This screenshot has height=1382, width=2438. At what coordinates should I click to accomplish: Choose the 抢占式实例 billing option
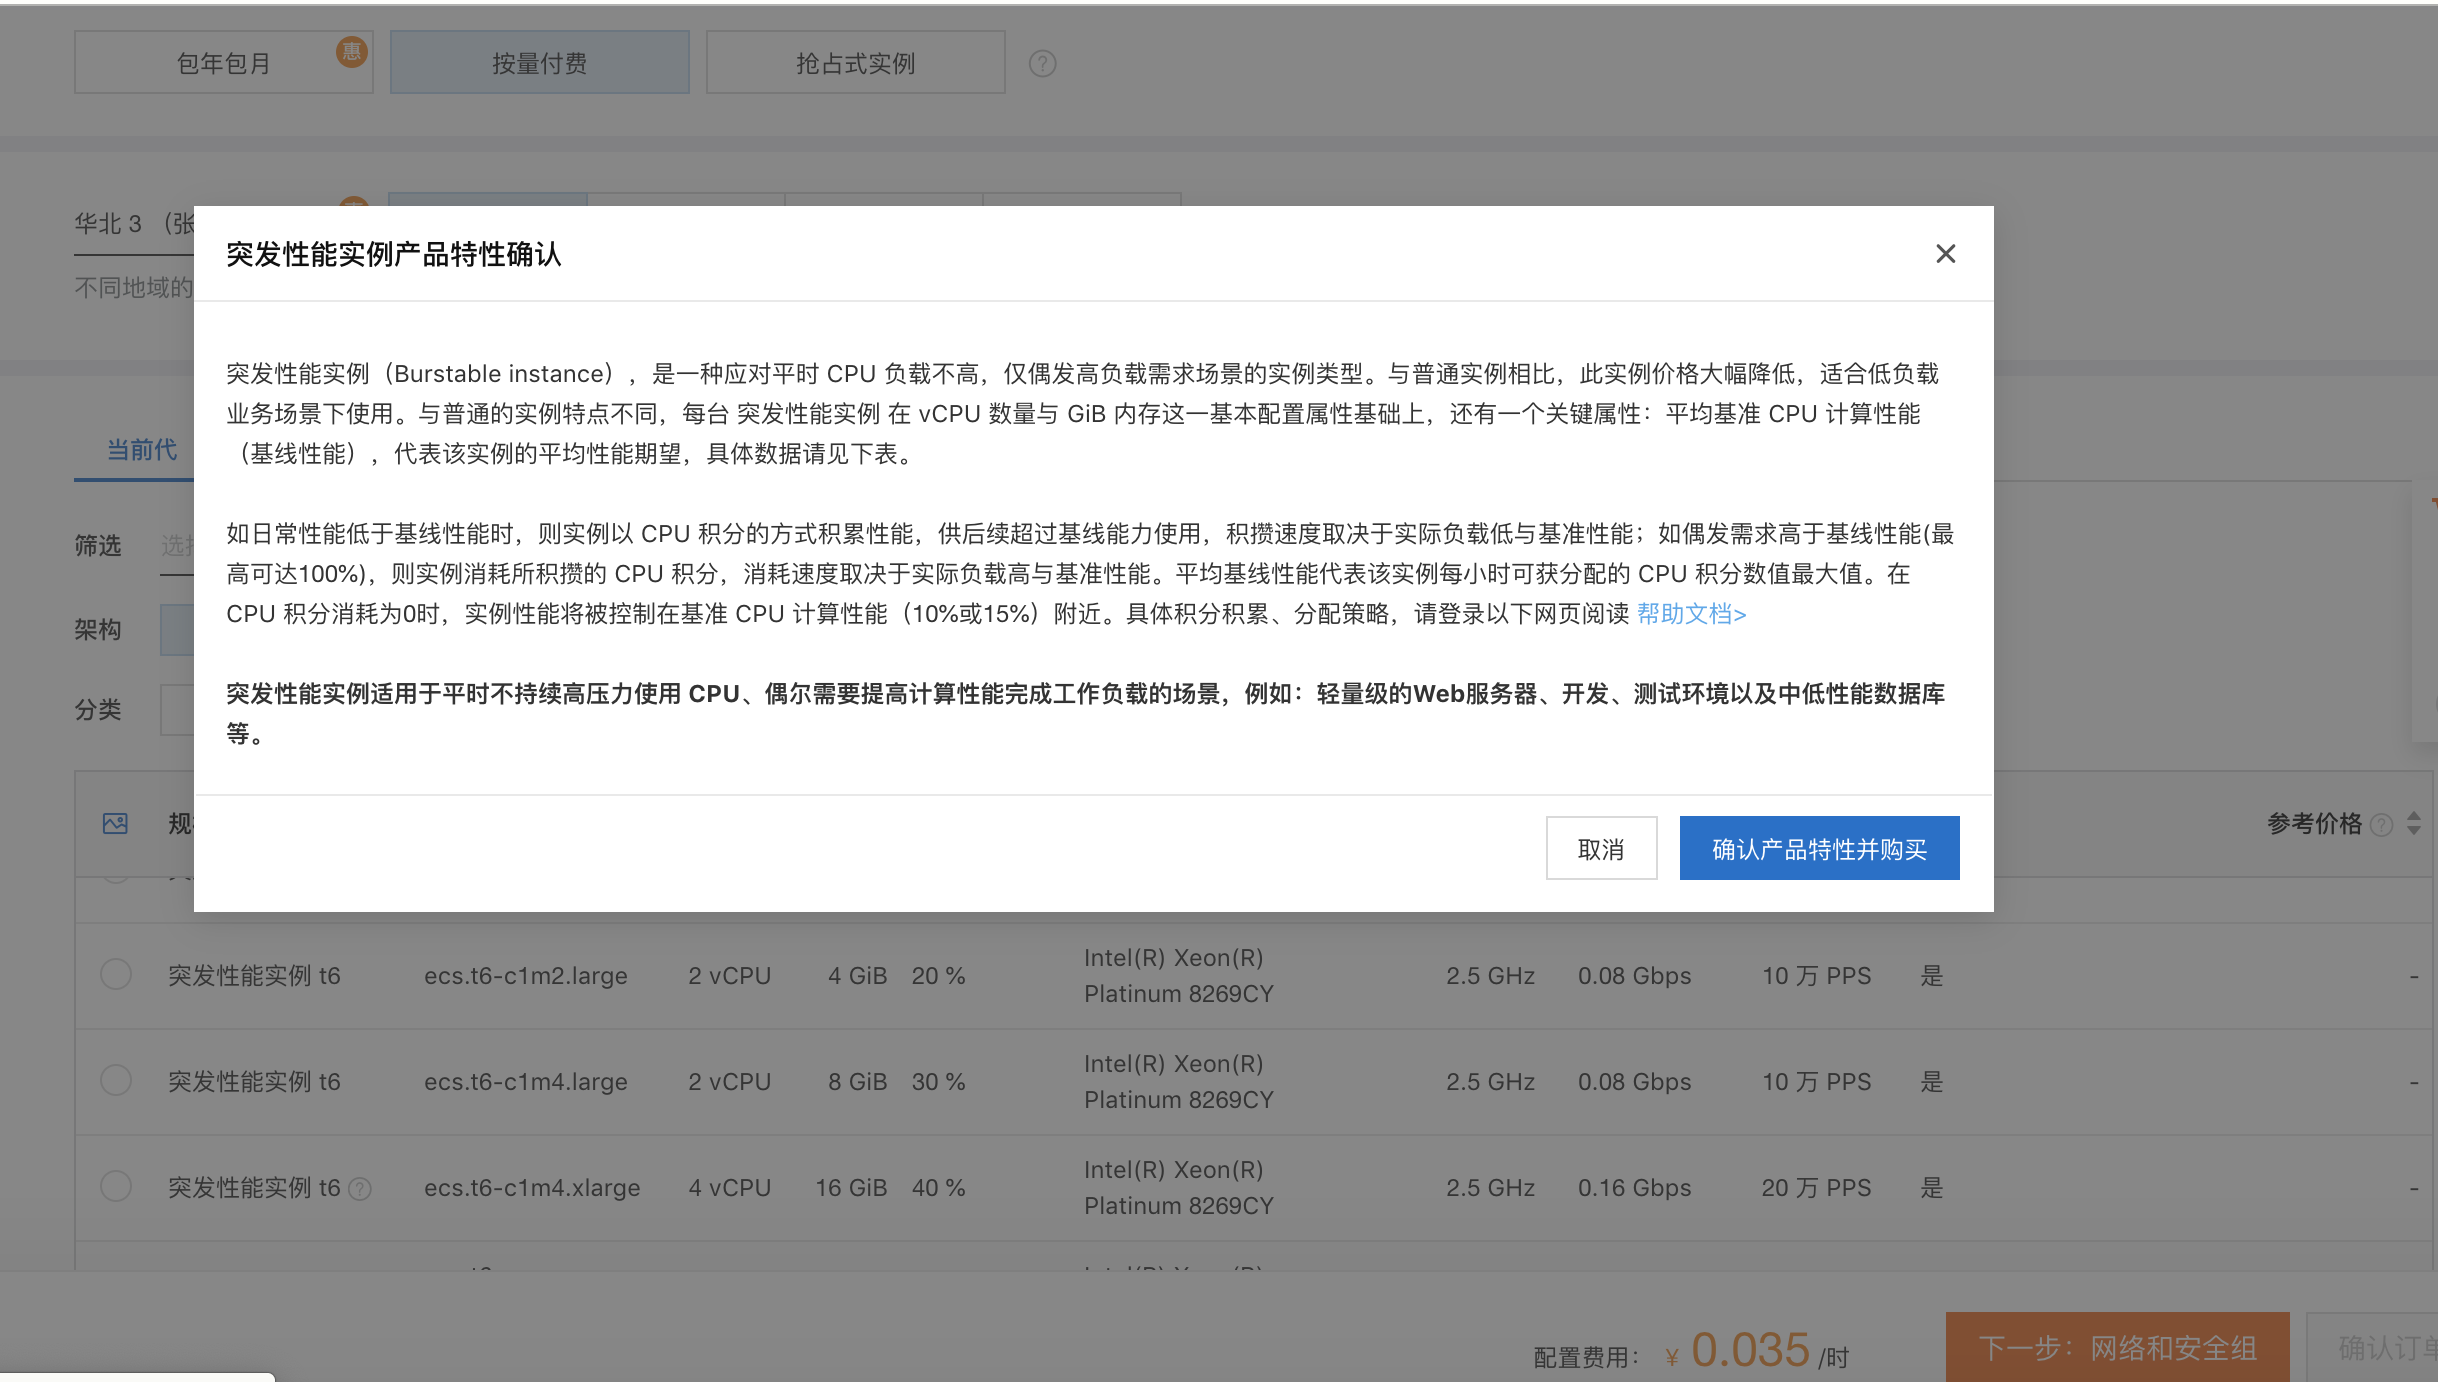coord(855,63)
